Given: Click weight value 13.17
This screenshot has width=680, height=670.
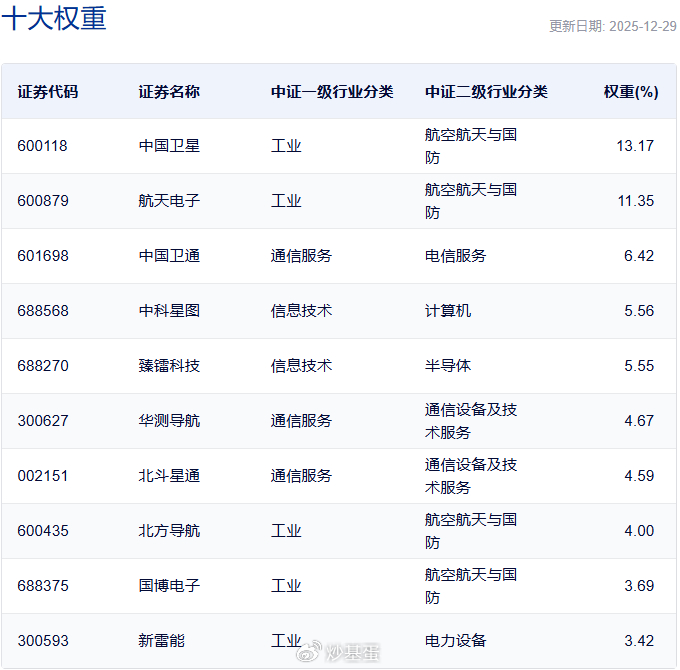Looking at the screenshot, I should [635, 146].
